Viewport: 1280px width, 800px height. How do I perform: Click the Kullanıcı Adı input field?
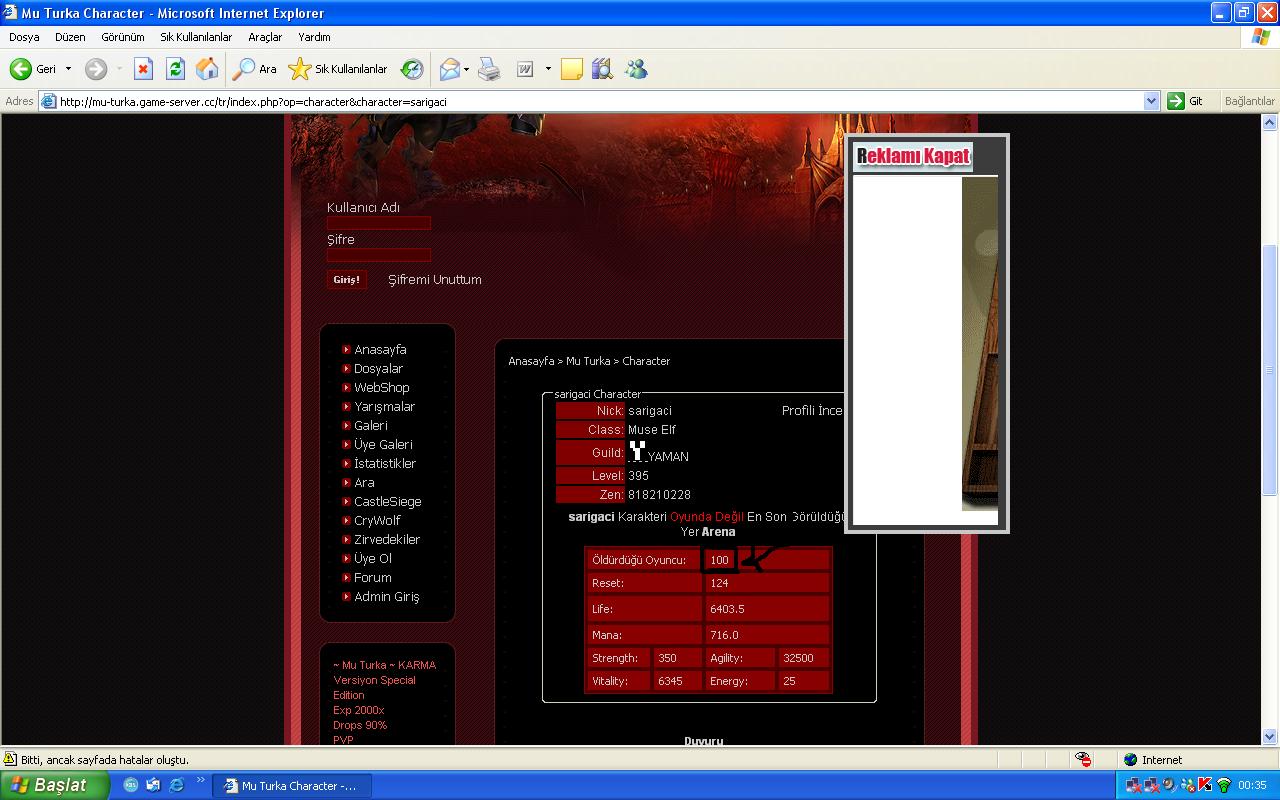[x=379, y=223]
